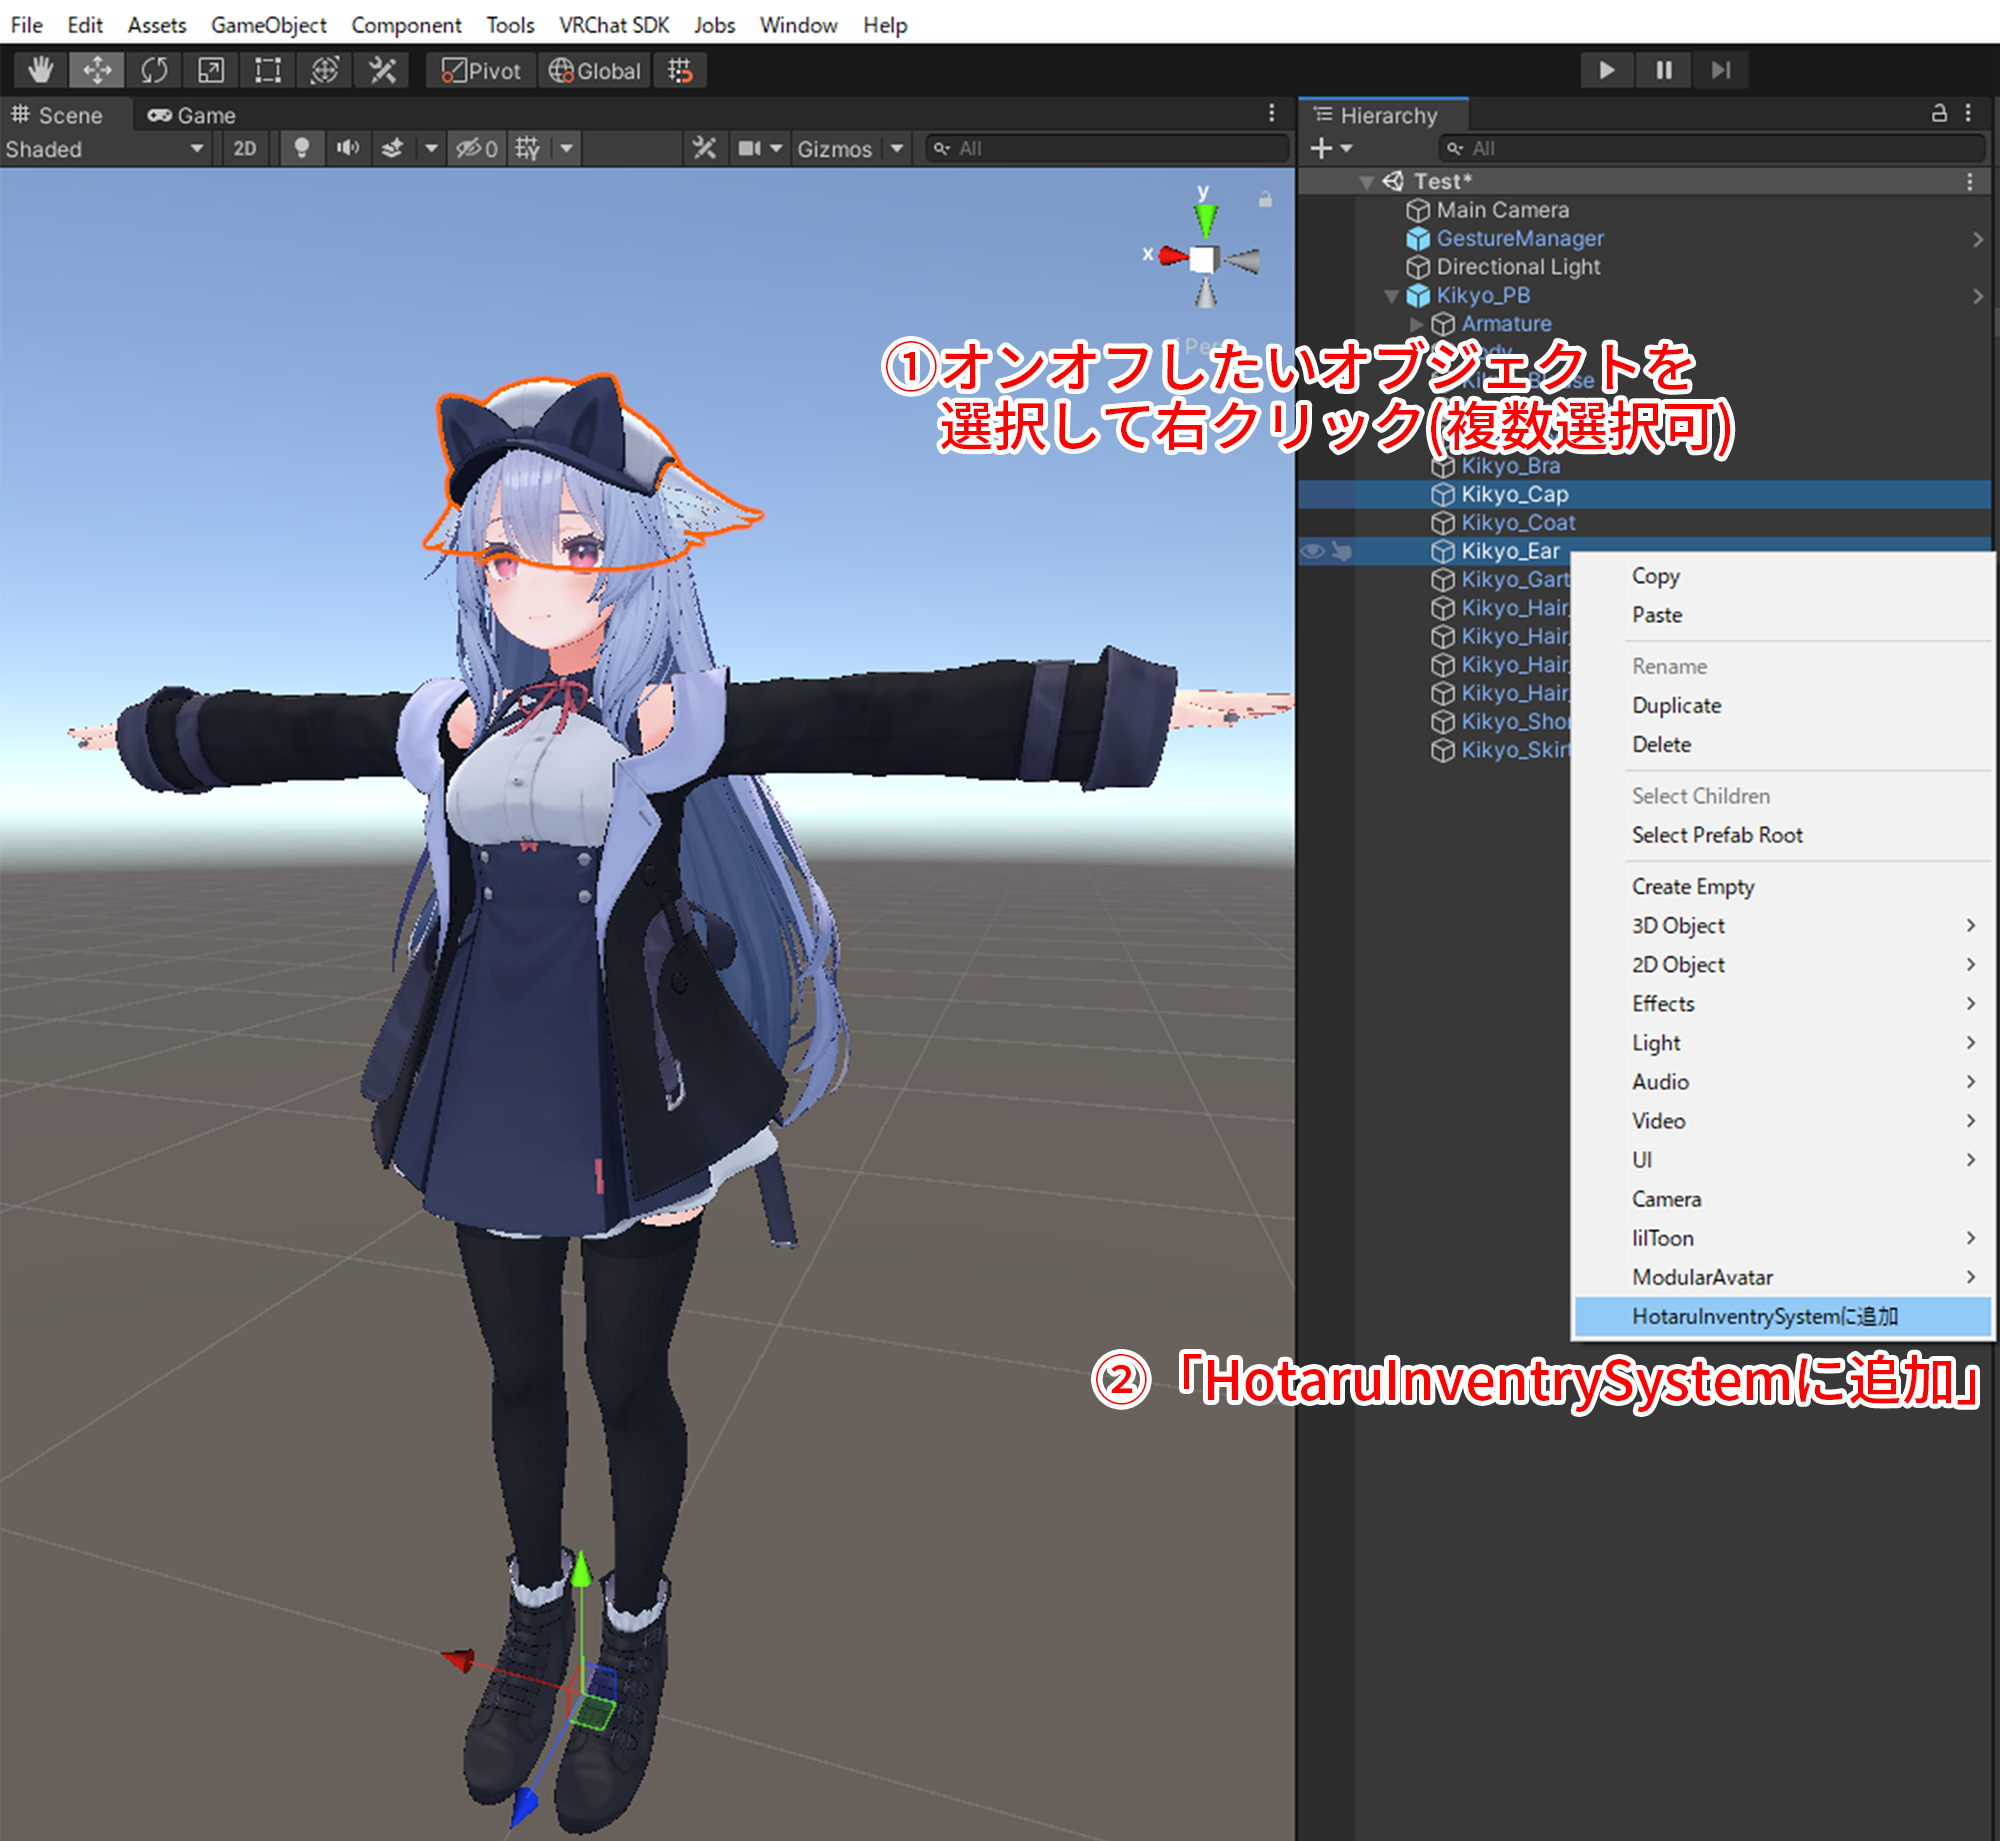
Task: Expand the Armature foldout
Action: [1416, 324]
